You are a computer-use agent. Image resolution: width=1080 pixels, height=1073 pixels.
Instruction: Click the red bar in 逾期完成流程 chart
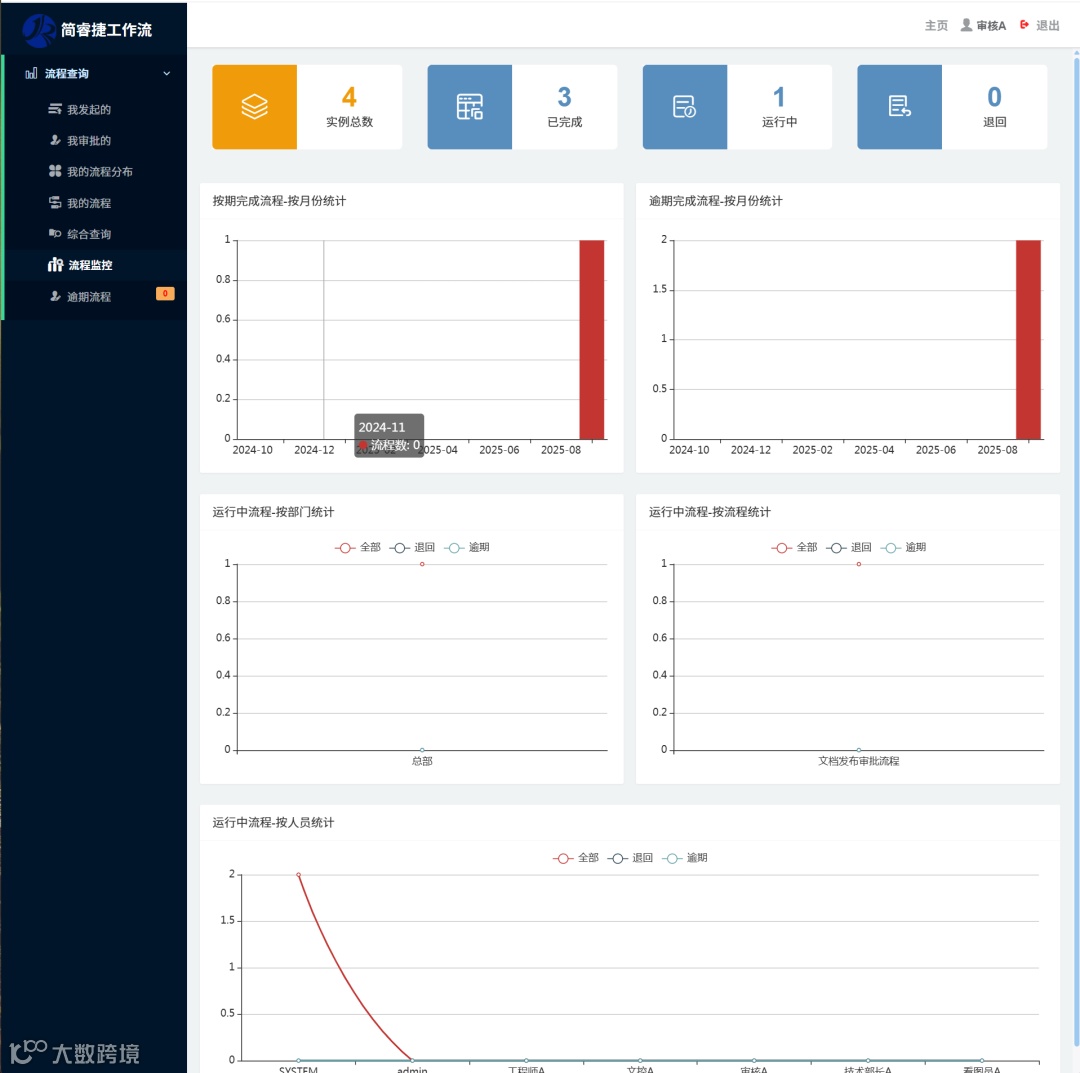click(x=1028, y=340)
